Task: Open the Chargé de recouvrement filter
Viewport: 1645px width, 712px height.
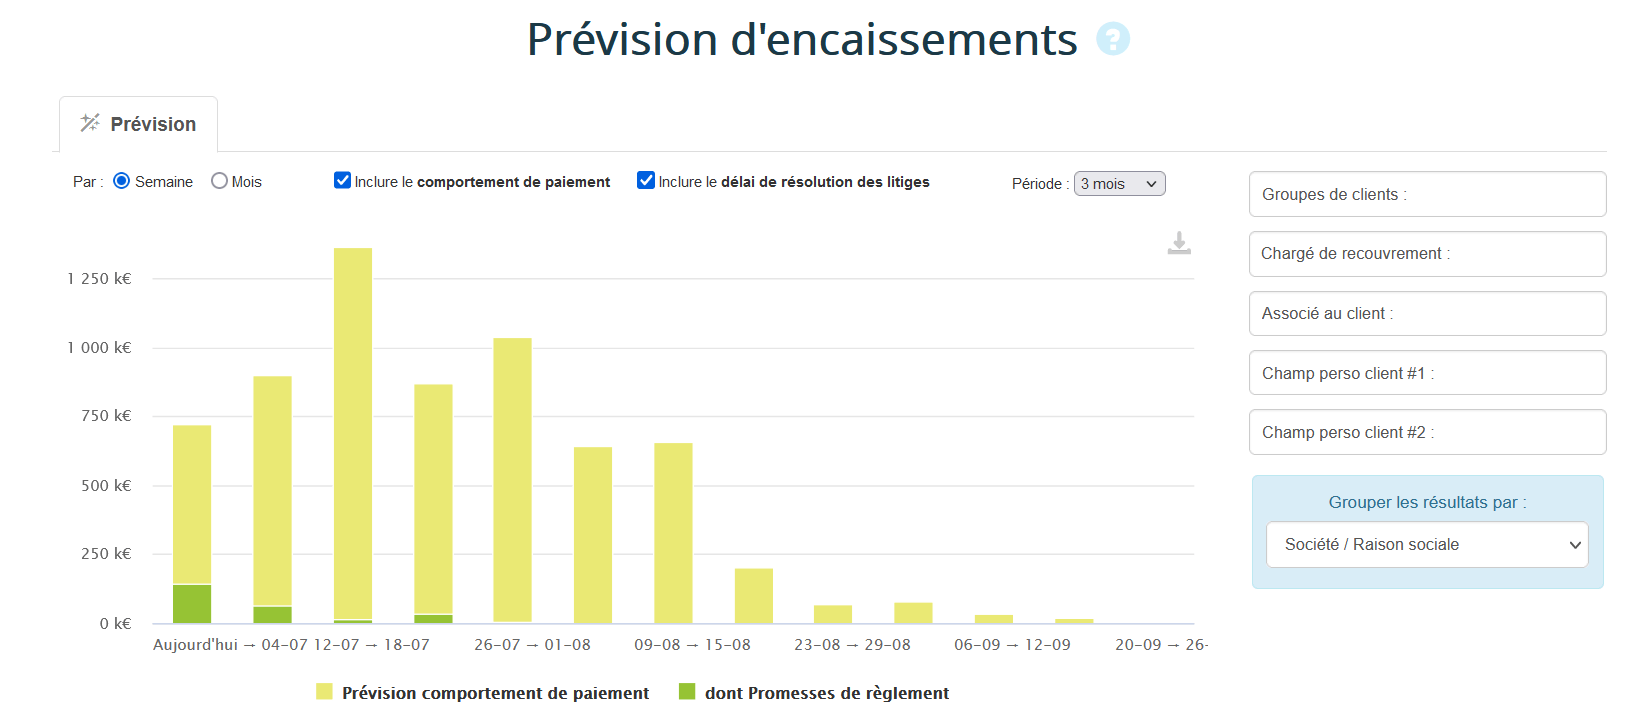Action: pos(1426,254)
